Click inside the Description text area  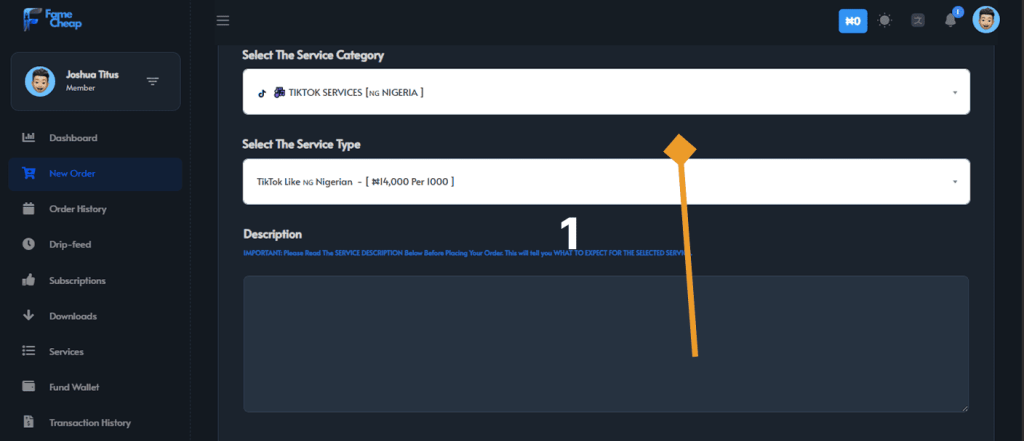(606, 344)
